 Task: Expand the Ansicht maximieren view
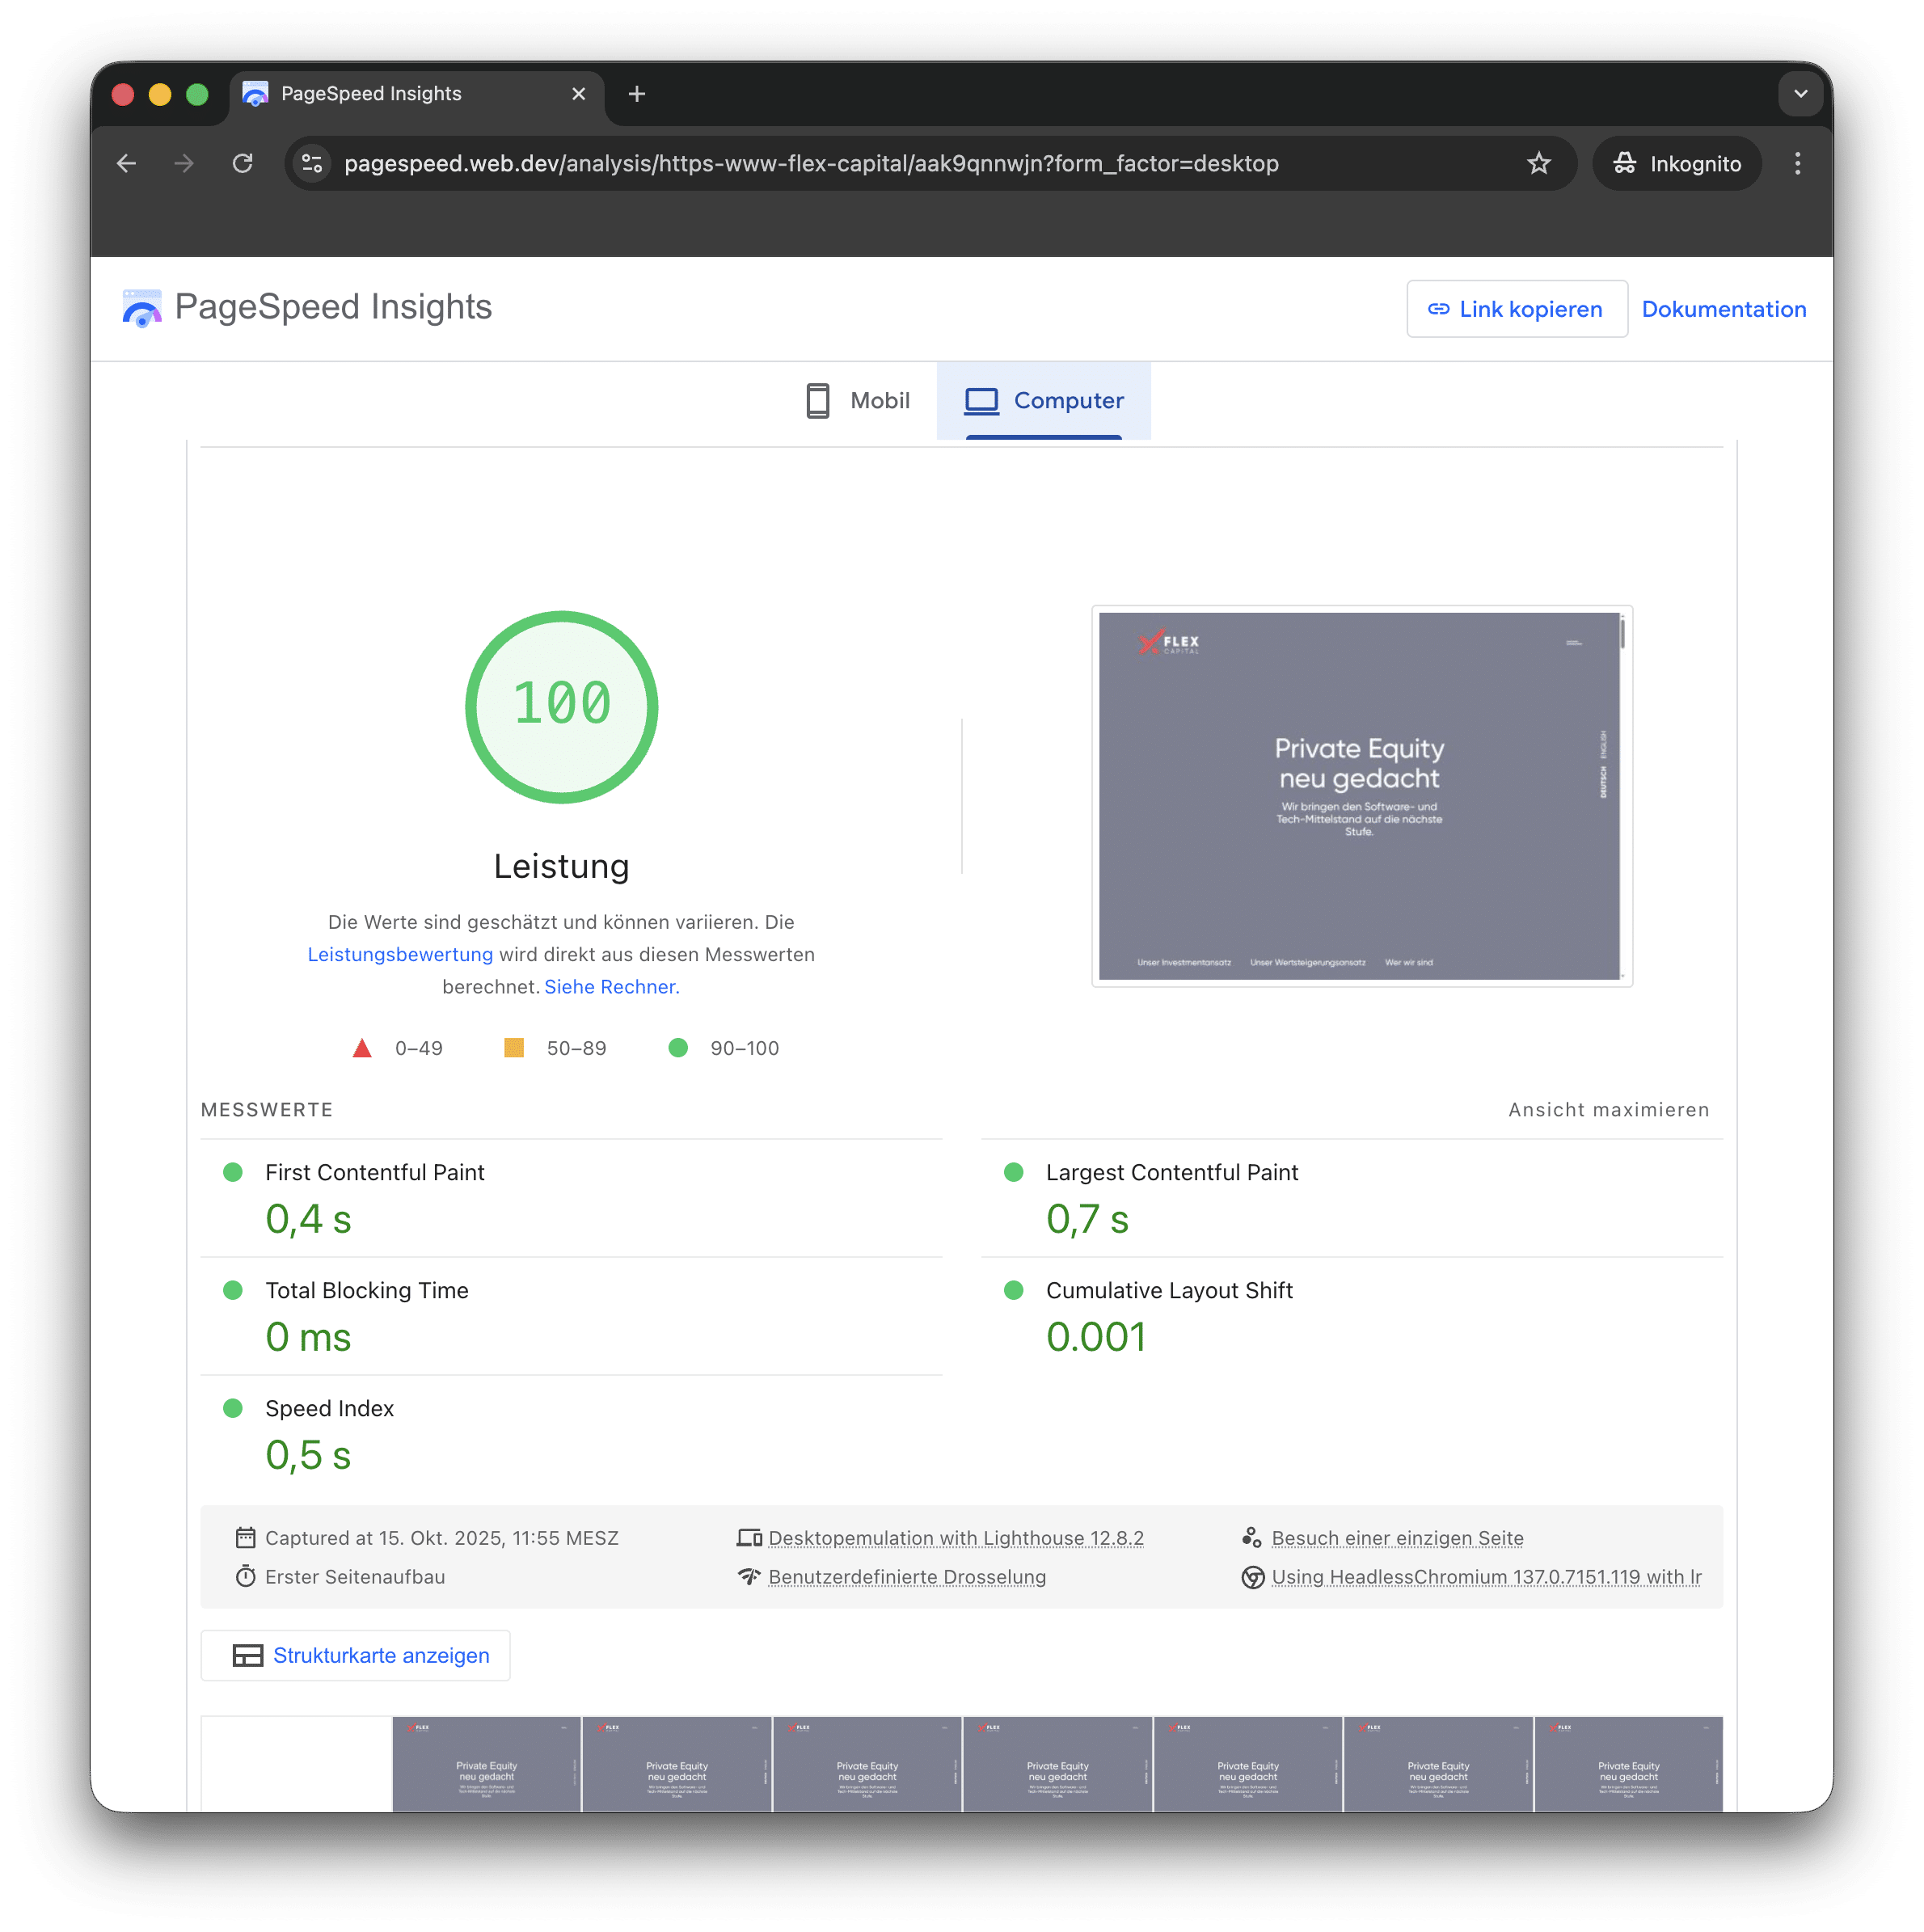(x=1608, y=1109)
